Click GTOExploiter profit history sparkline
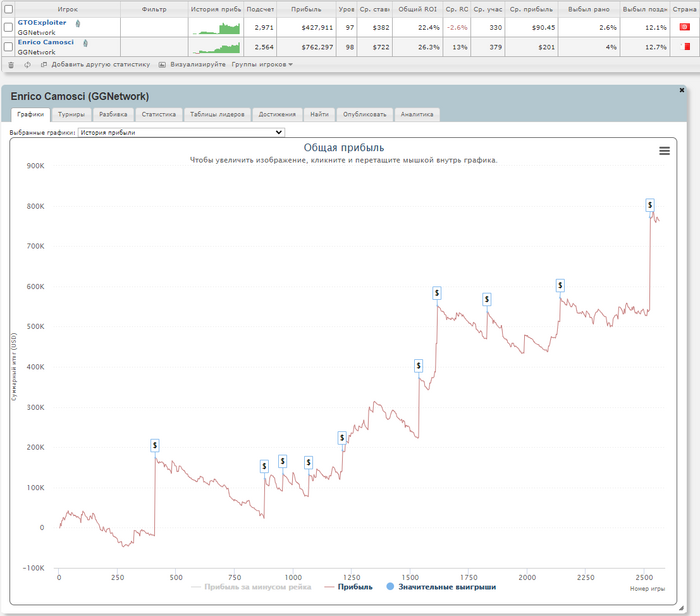Viewport: 700px width, 616px height. [216, 29]
